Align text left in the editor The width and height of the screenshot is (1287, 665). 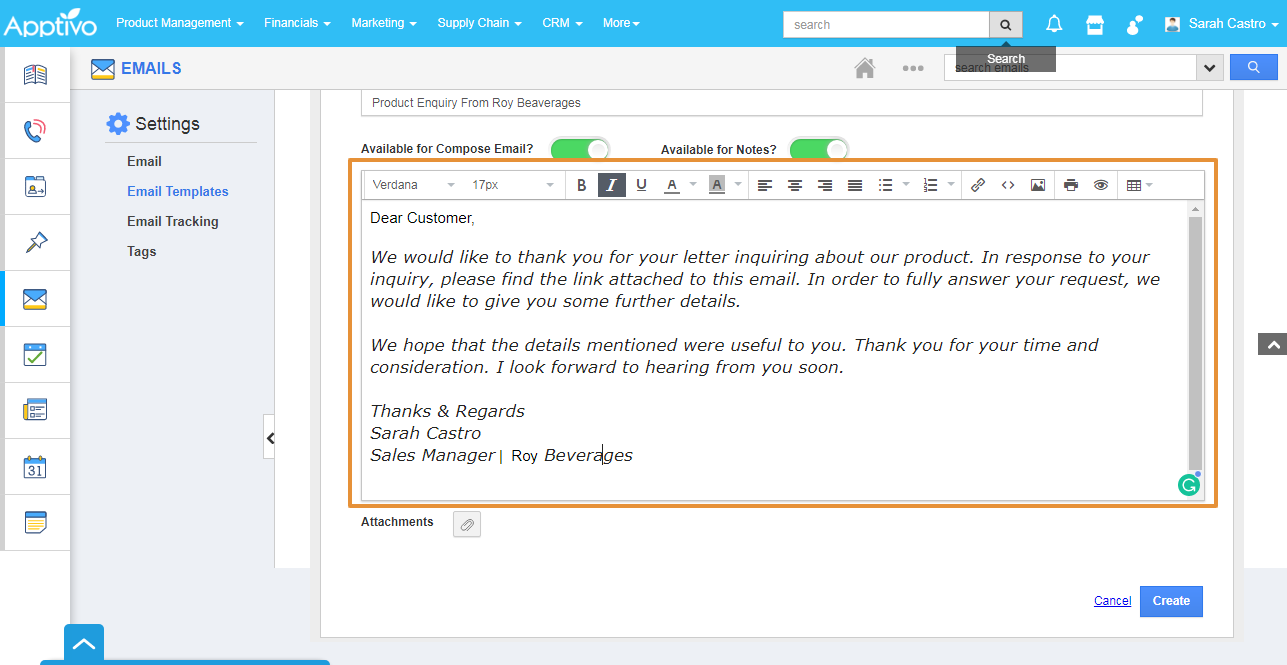coord(765,185)
